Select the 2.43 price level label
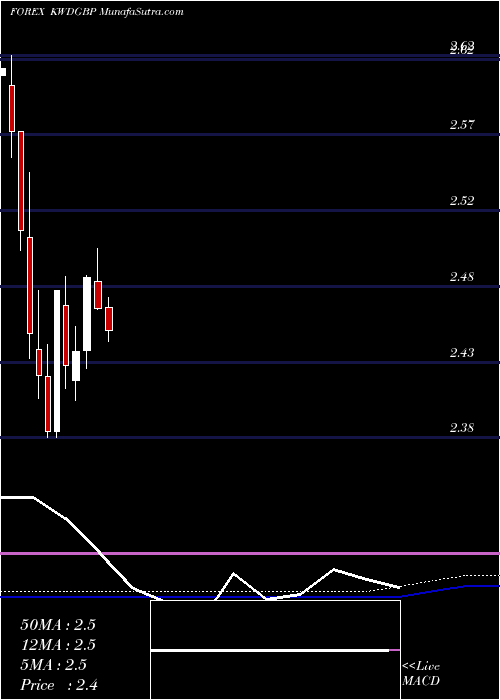 (462, 353)
